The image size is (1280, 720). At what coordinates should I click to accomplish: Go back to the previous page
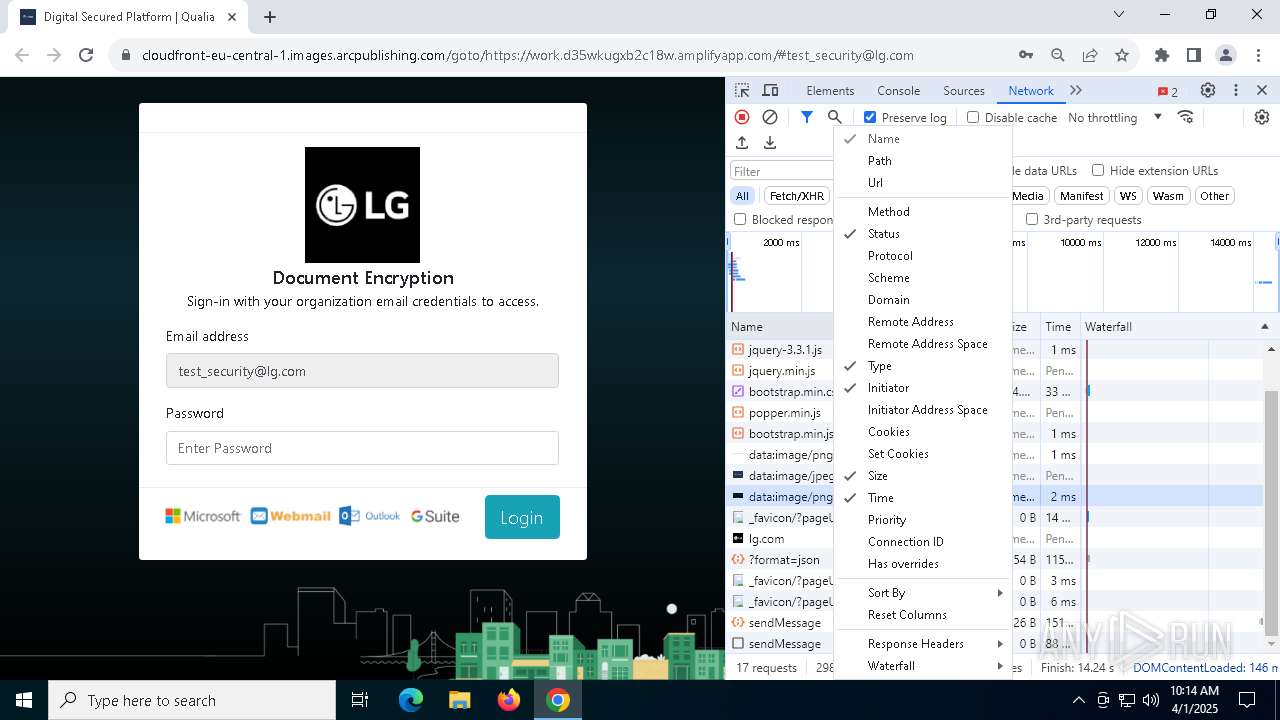tap(23, 55)
